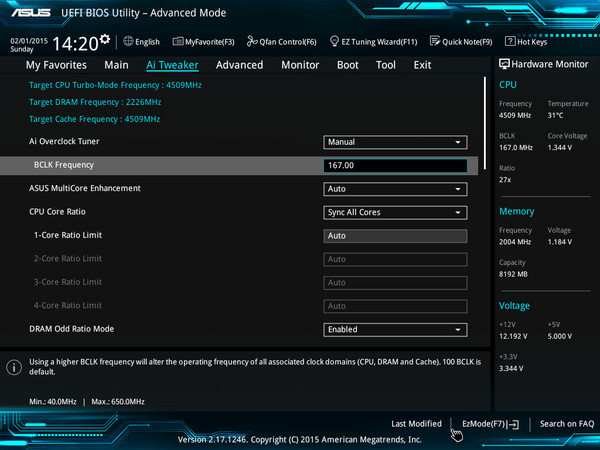Select the CPU Core Ratio label
Image resolution: width=600 pixels, height=450 pixels.
[x=57, y=212]
